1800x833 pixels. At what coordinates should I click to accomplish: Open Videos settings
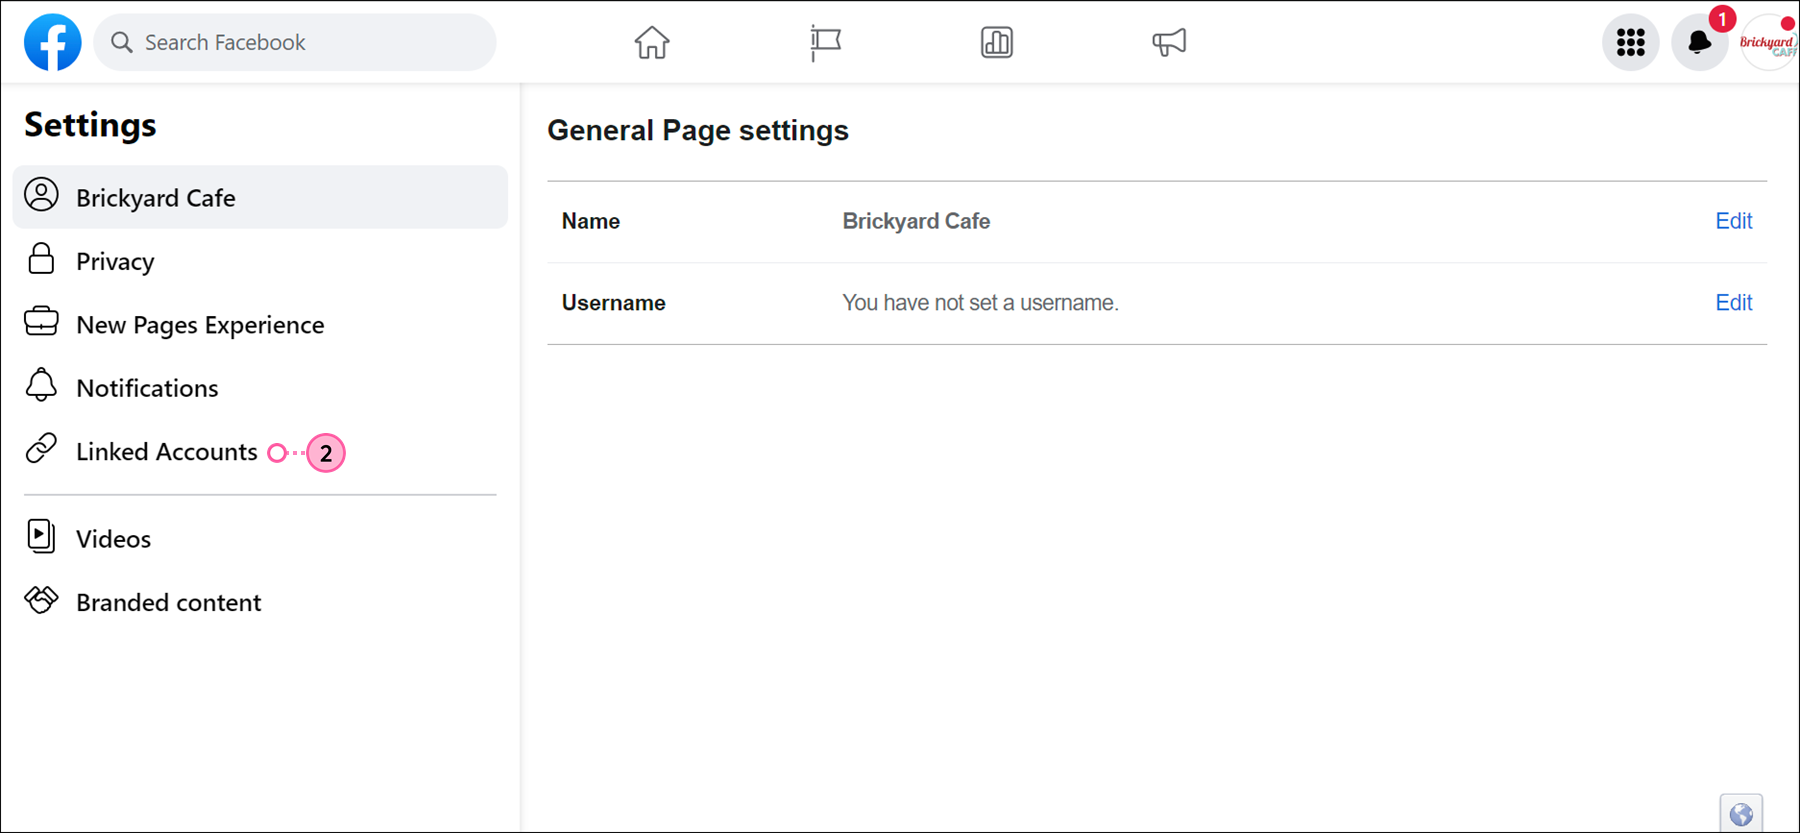260,538
